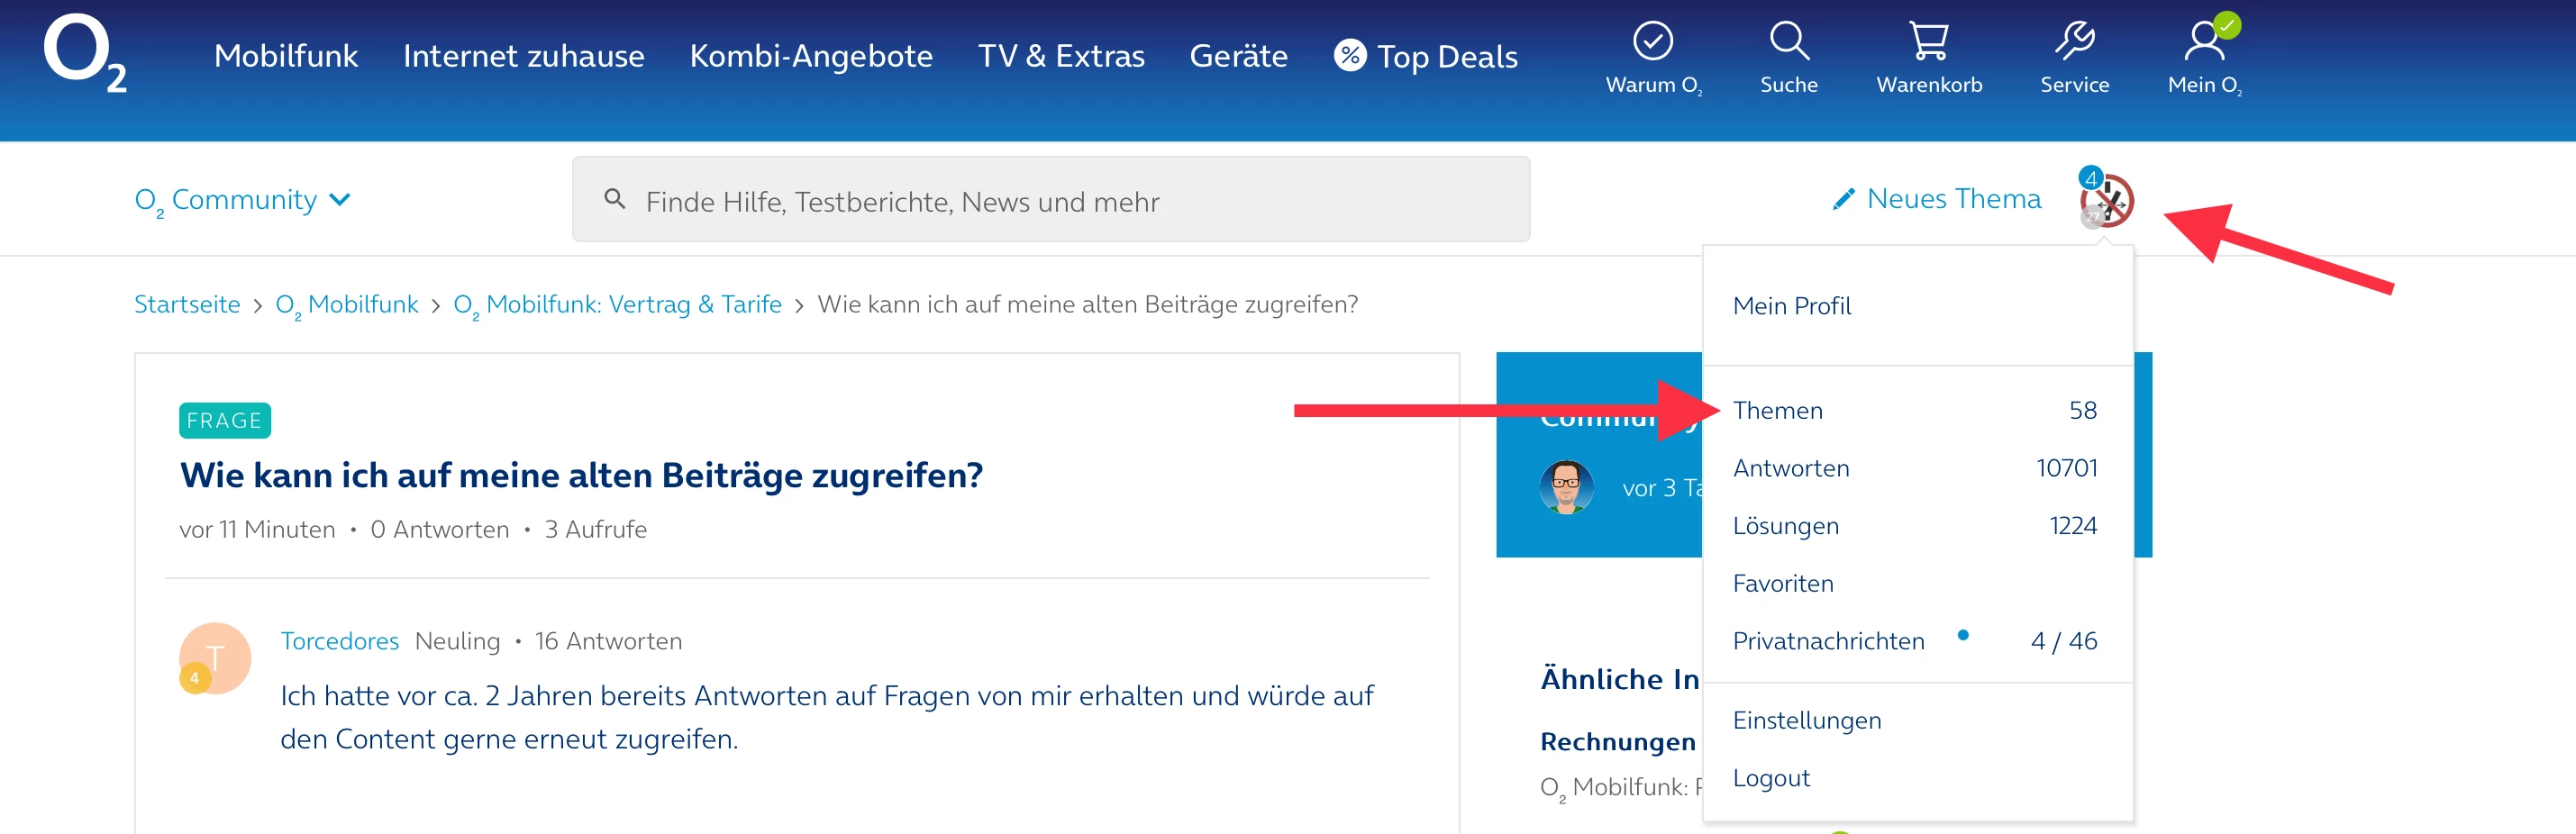Click the community search input field
The height and width of the screenshot is (834, 2576).
[x=1050, y=200]
